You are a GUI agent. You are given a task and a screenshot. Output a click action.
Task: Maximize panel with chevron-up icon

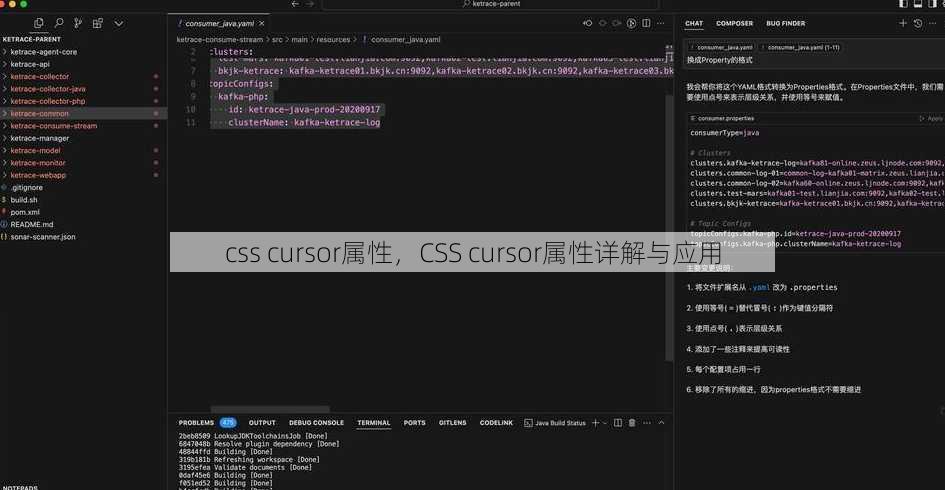point(661,422)
